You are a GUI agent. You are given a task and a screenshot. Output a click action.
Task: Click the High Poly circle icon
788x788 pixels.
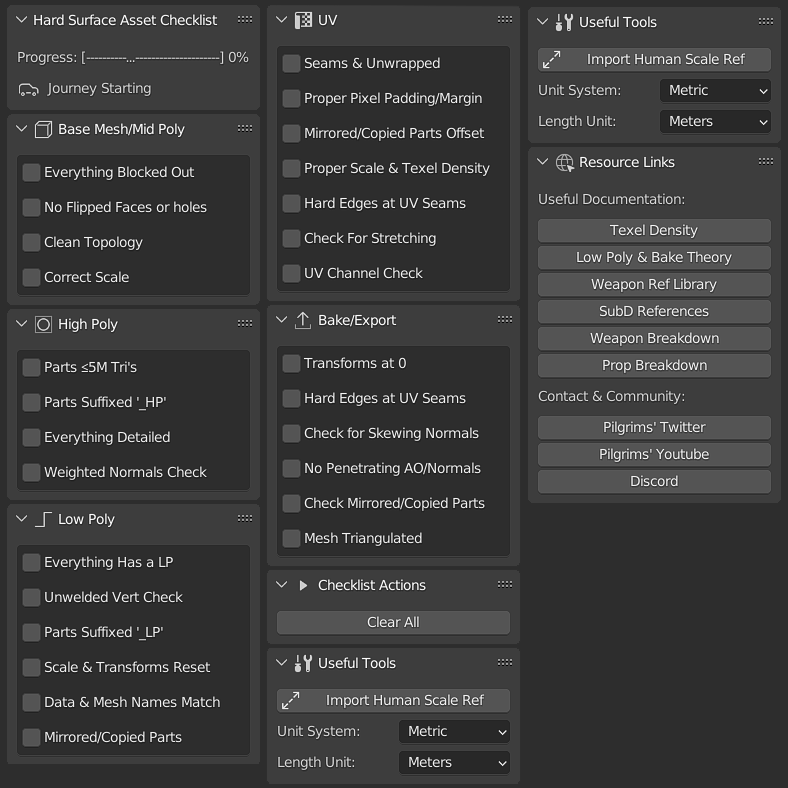click(43, 324)
